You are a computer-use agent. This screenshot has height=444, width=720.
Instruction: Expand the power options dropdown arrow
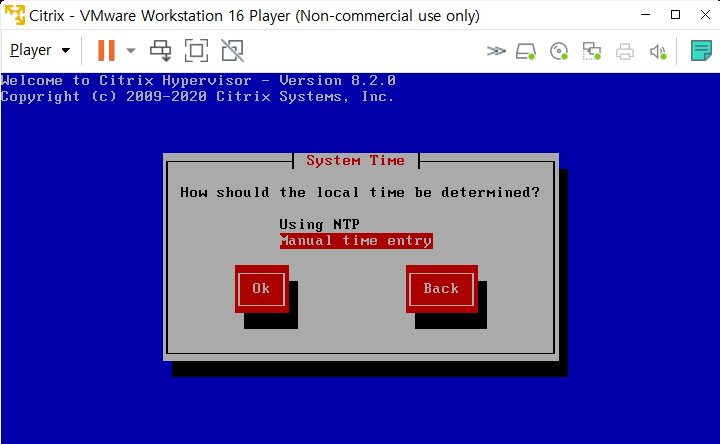pos(131,51)
